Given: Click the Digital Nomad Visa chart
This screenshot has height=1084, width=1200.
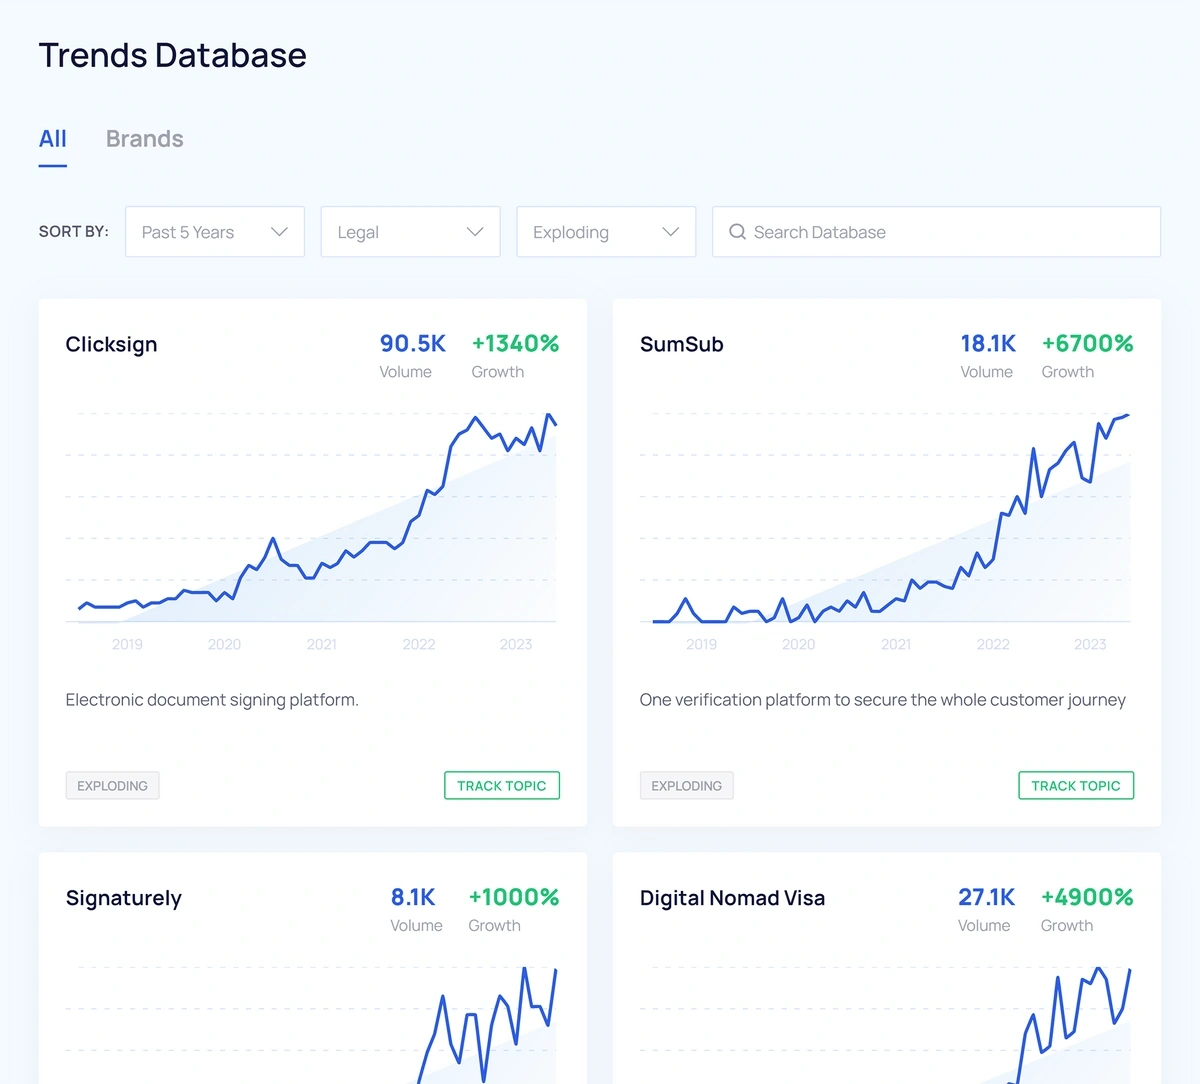Looking at the screenshot, I should coord(886,1022).
